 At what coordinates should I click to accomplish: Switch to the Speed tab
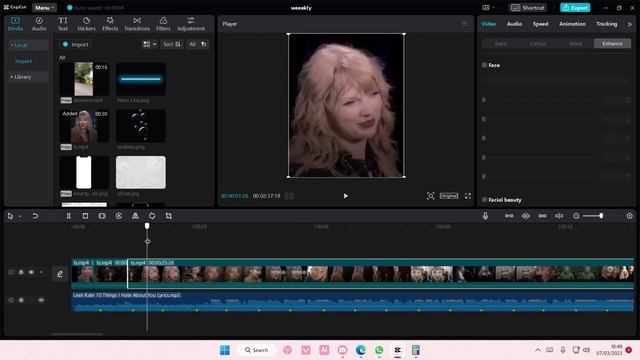pos(540,24)
